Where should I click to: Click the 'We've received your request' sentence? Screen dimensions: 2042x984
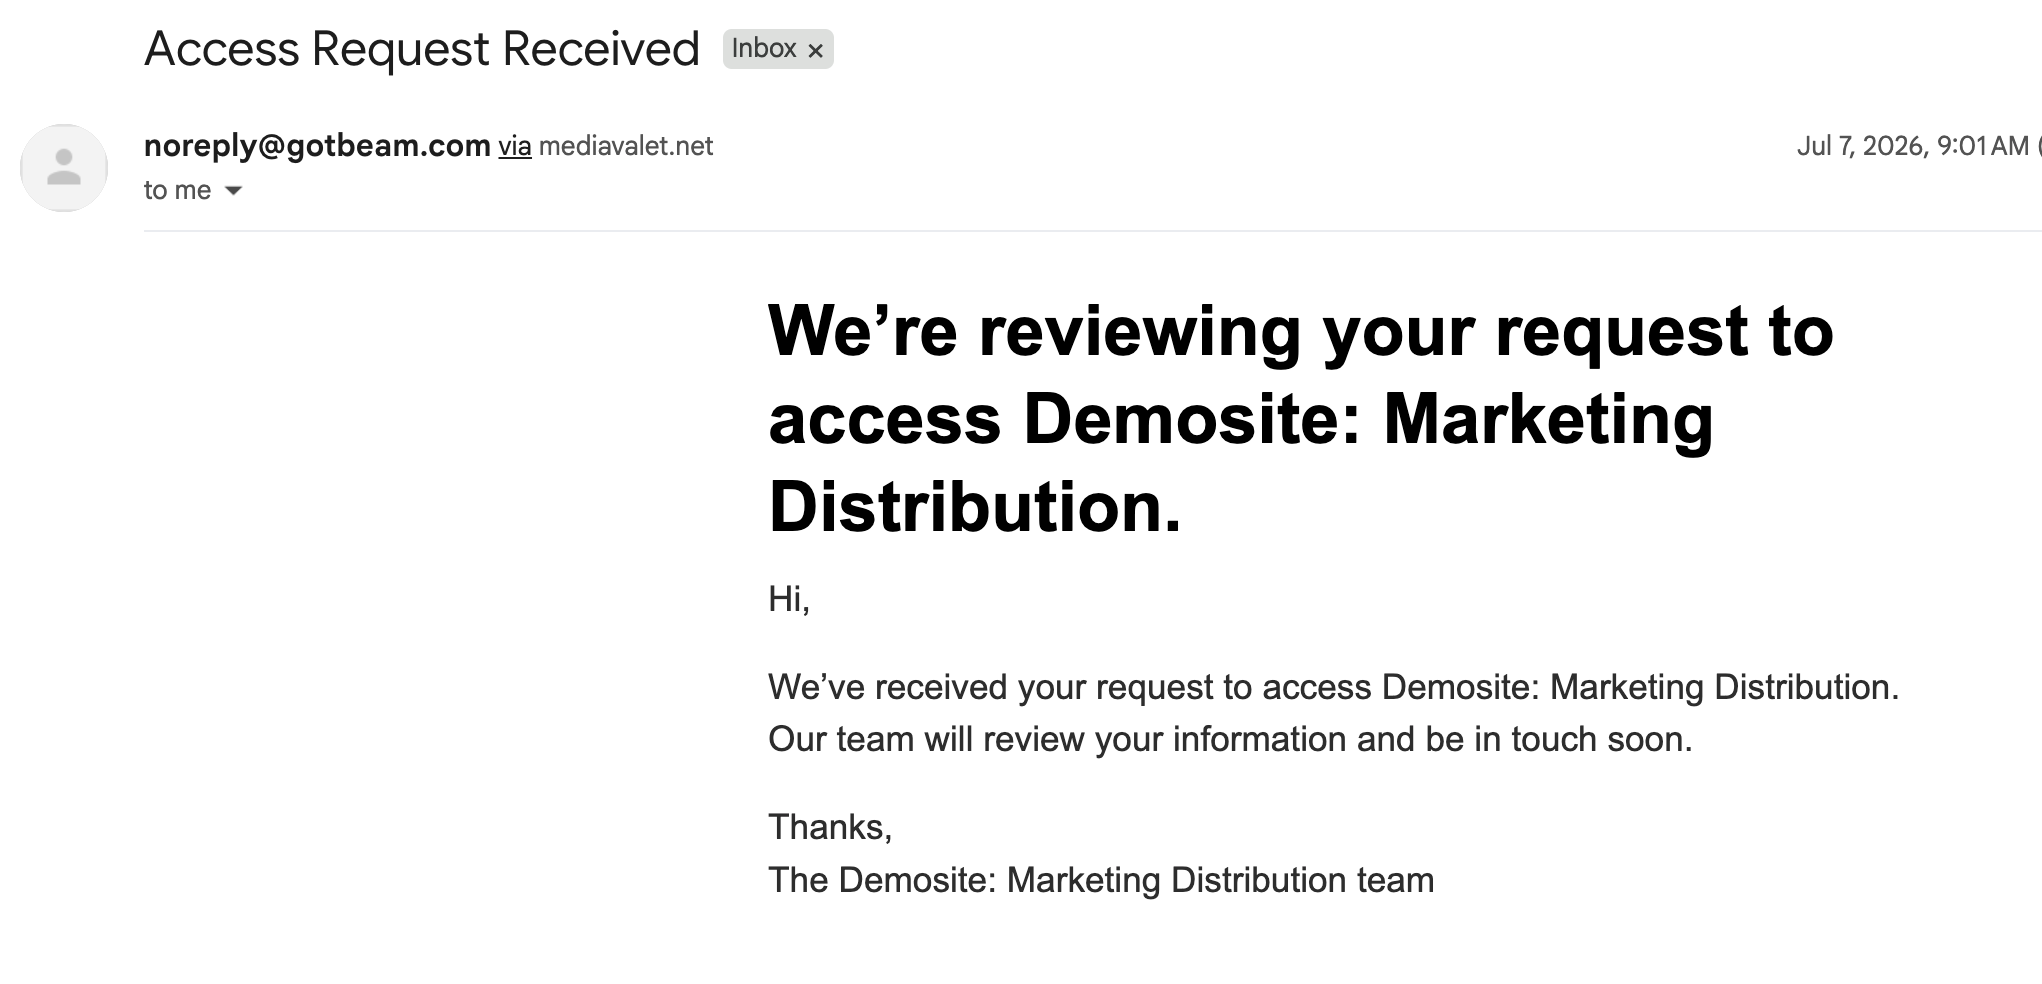1333,687
